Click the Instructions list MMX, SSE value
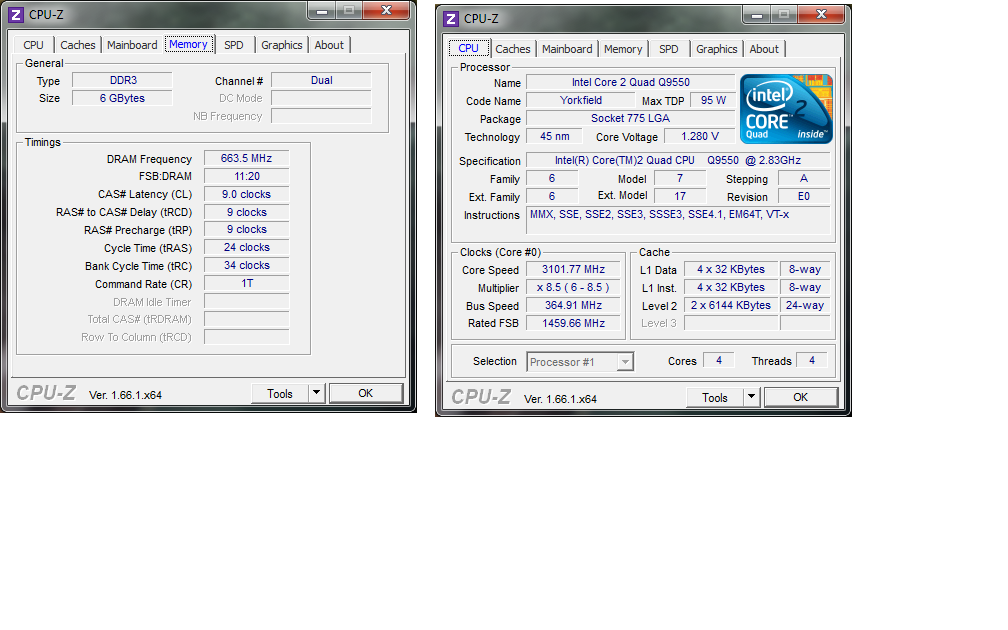This screenshot has height=630, width=1008. (x=678, y=220)
